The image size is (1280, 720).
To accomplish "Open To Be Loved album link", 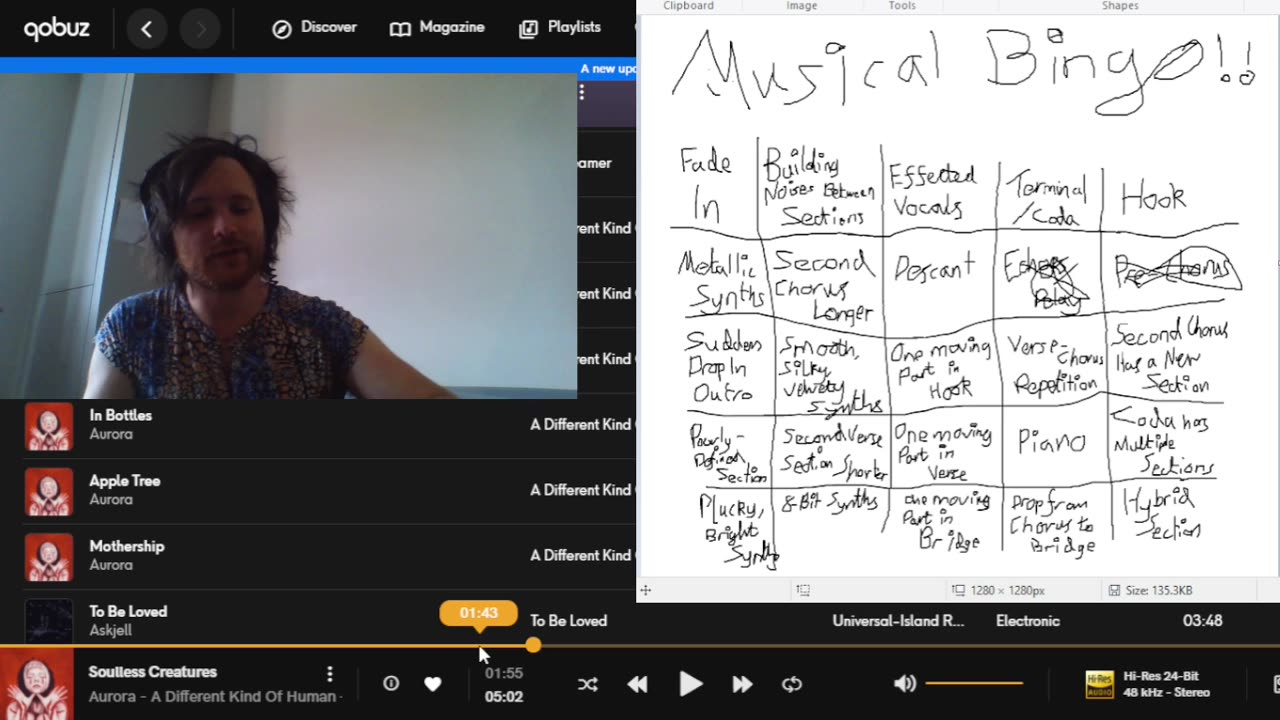I will pos(568,621).
